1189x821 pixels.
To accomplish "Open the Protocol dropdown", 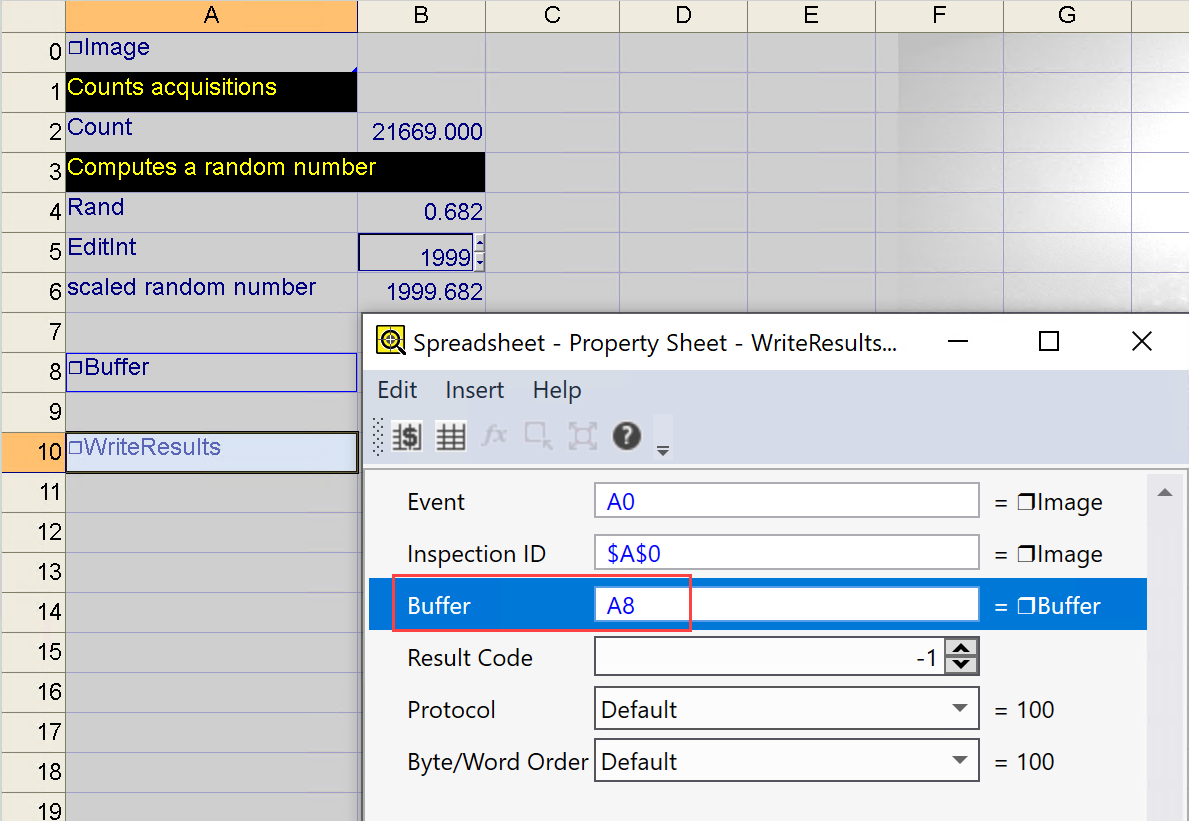I will [x=960, y=710].
